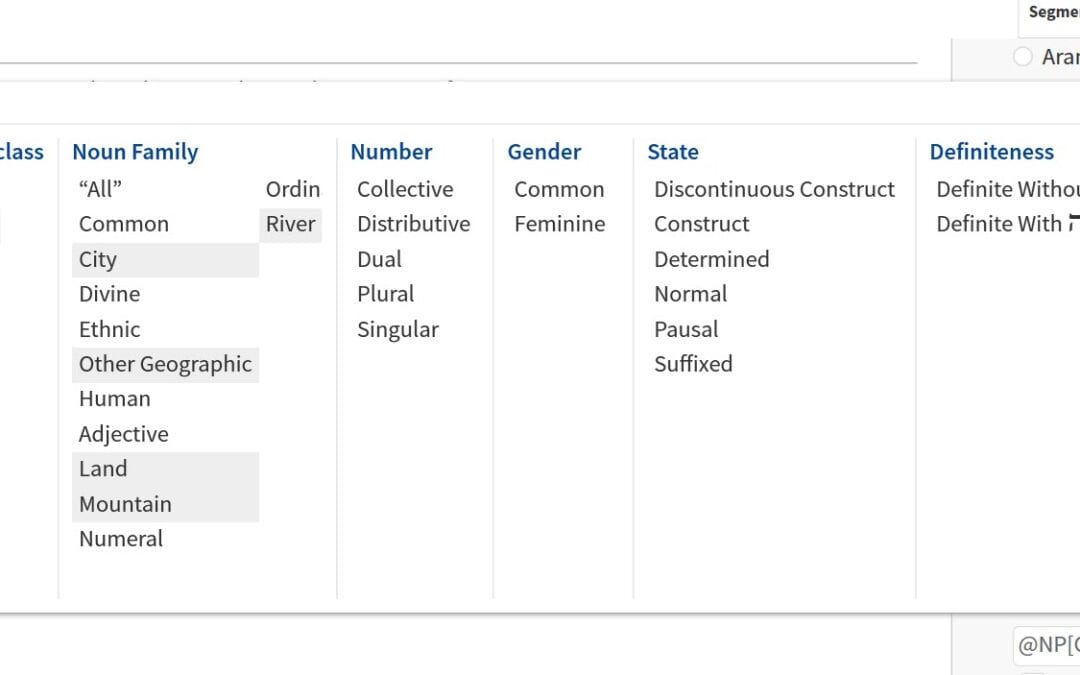Screen dimensions: 1080x675
Task: Select Discontinuous Construct state option
Action: (x=774, y=189)
